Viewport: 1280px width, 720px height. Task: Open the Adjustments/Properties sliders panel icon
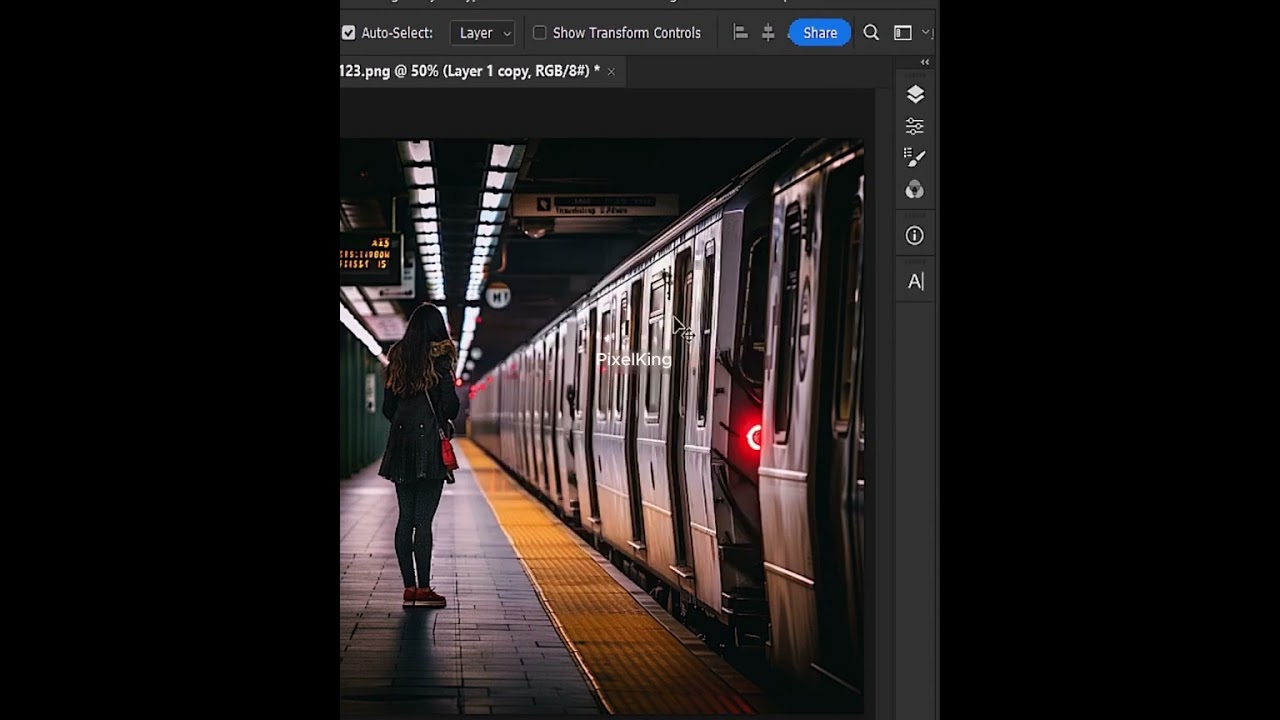click(x=915, y=126)
